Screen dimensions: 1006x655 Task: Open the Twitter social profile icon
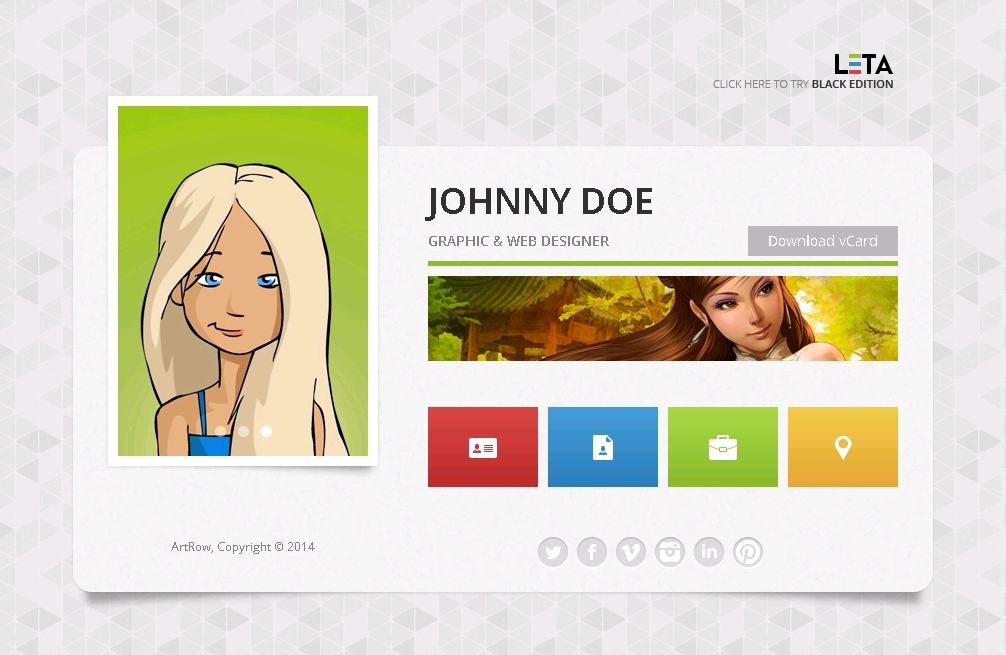(x=553, y=552)
